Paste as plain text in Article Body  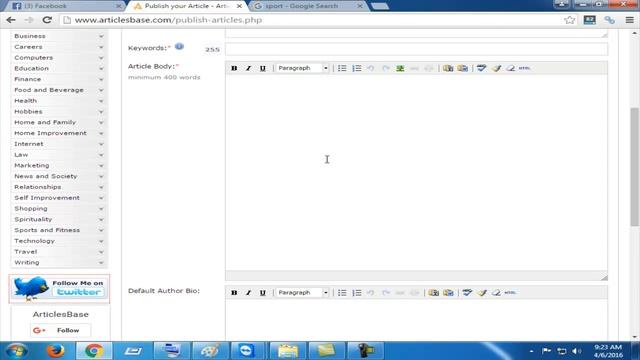point(448,68)
